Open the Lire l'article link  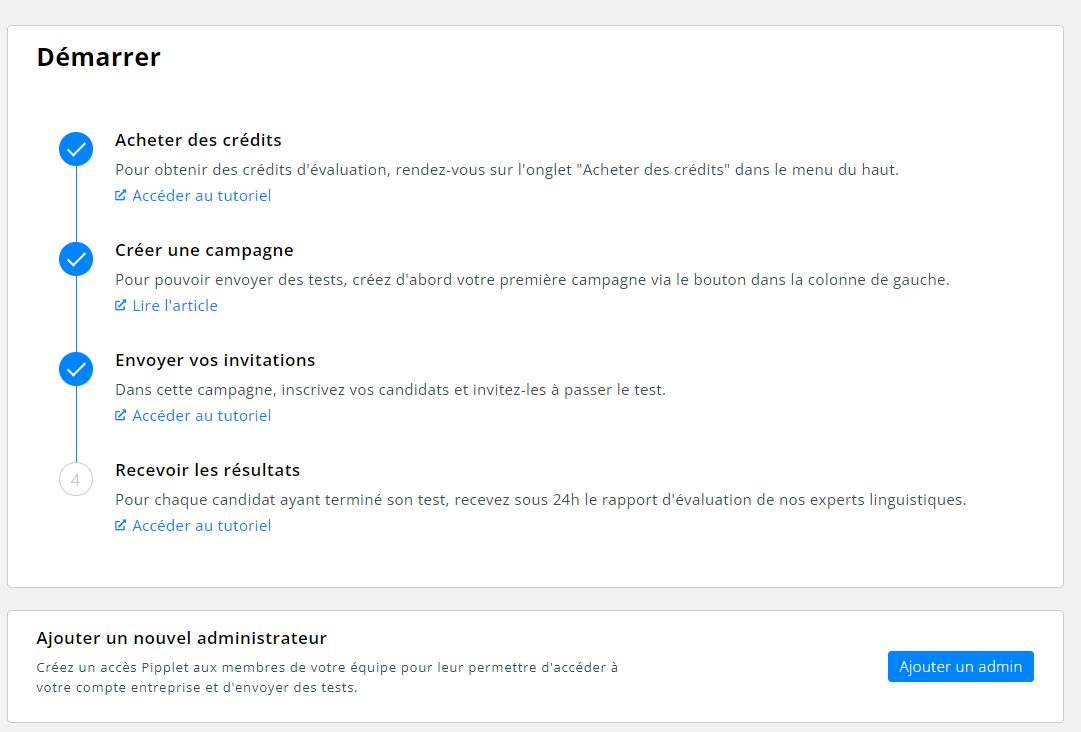tap(175, 306)
